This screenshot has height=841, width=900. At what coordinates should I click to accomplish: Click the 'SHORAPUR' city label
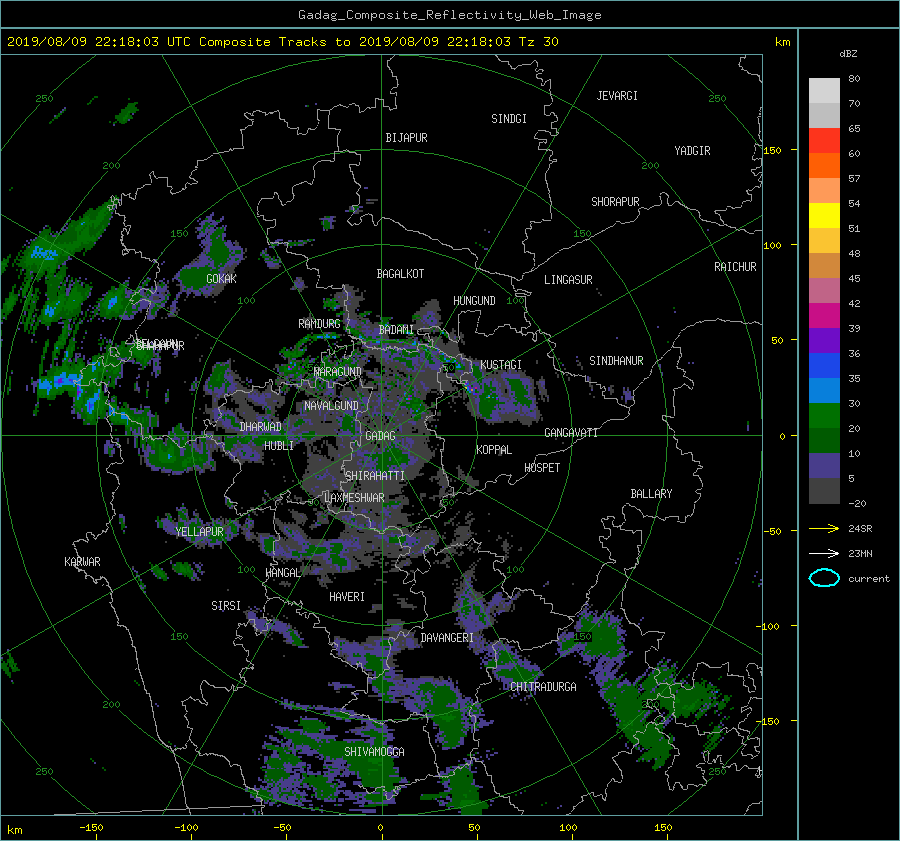[615, 202]
